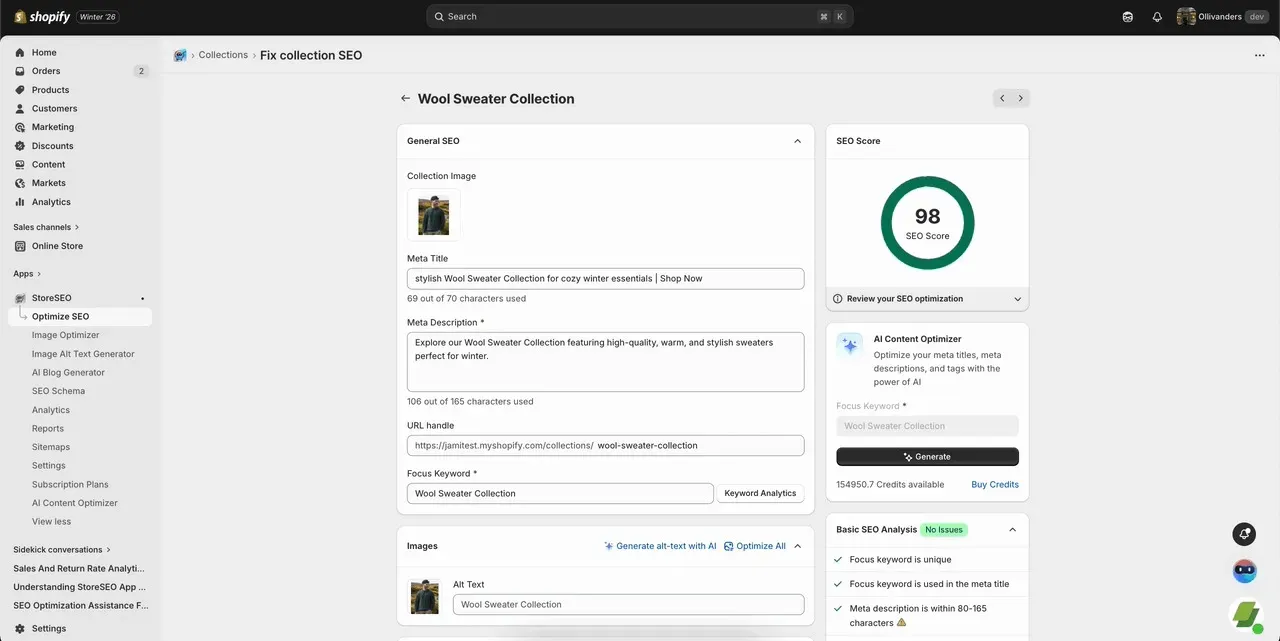Click the Alt Text input field
The height and width of the screenshot is (641, 1280).
(x=628, y=604)
